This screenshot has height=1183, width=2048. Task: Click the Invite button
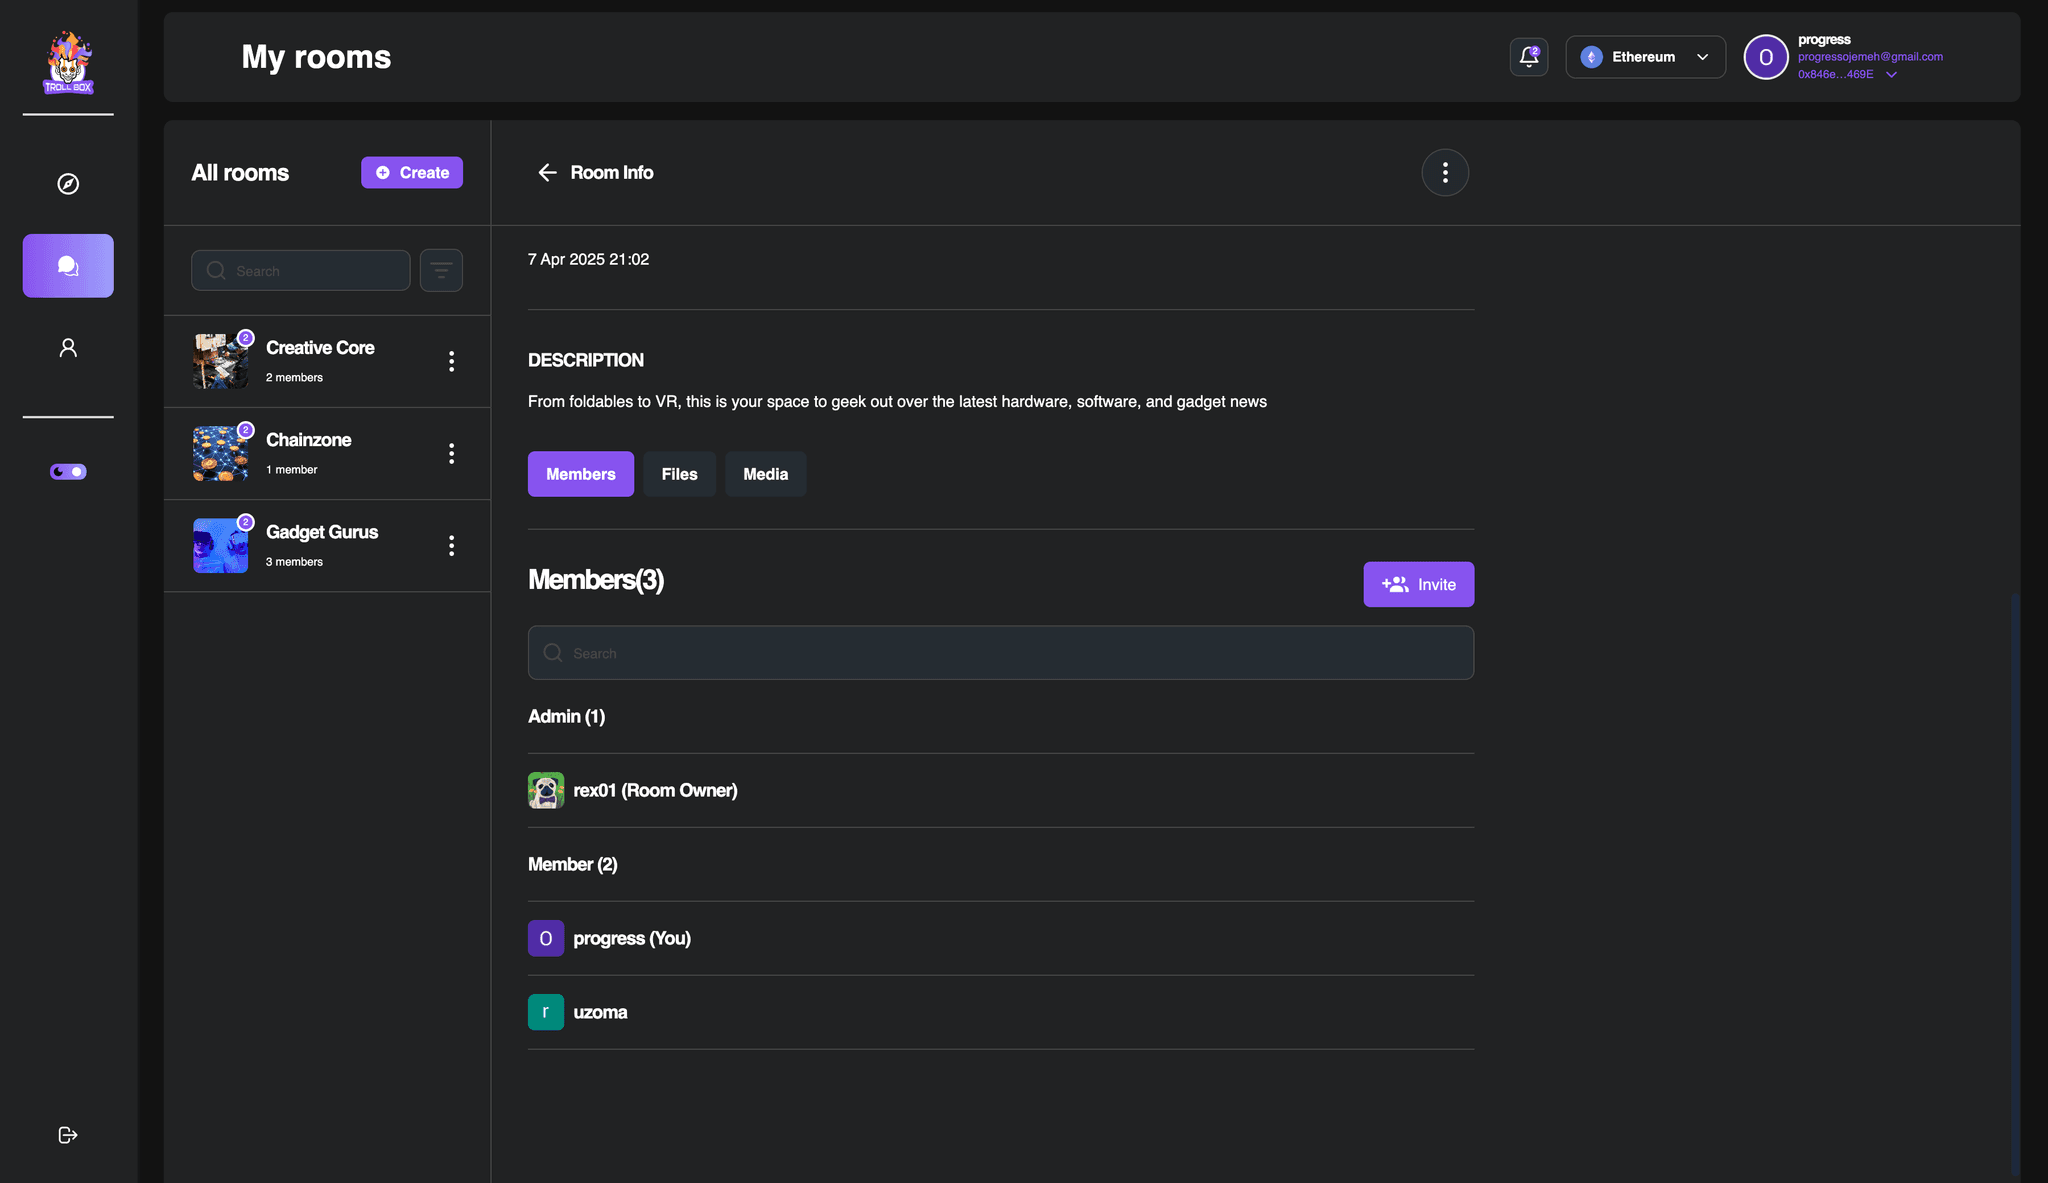tap(1418, 585)
